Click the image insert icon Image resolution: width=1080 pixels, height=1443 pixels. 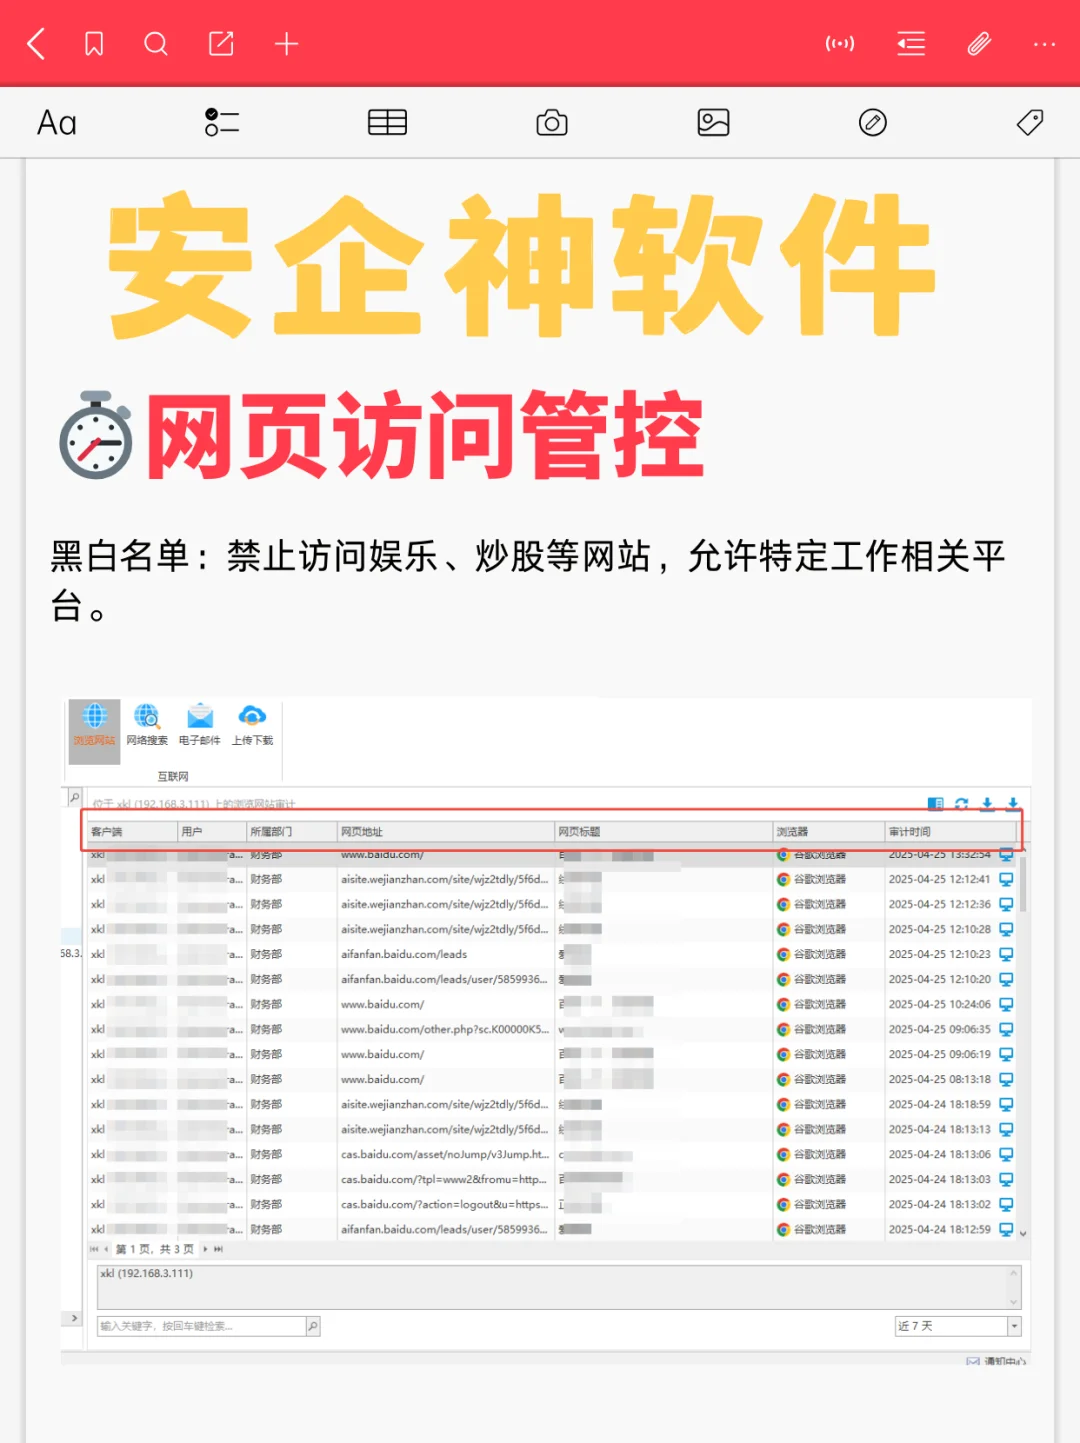[713, 123]
